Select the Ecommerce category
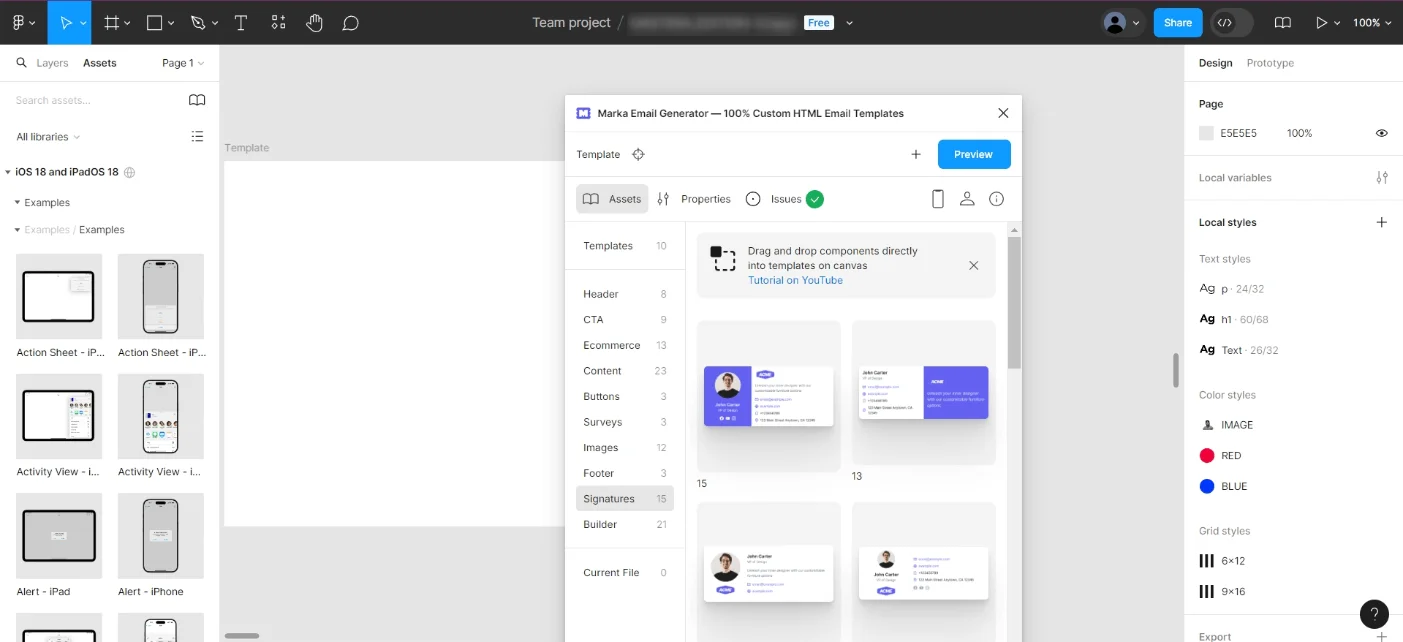 (625, 345)
